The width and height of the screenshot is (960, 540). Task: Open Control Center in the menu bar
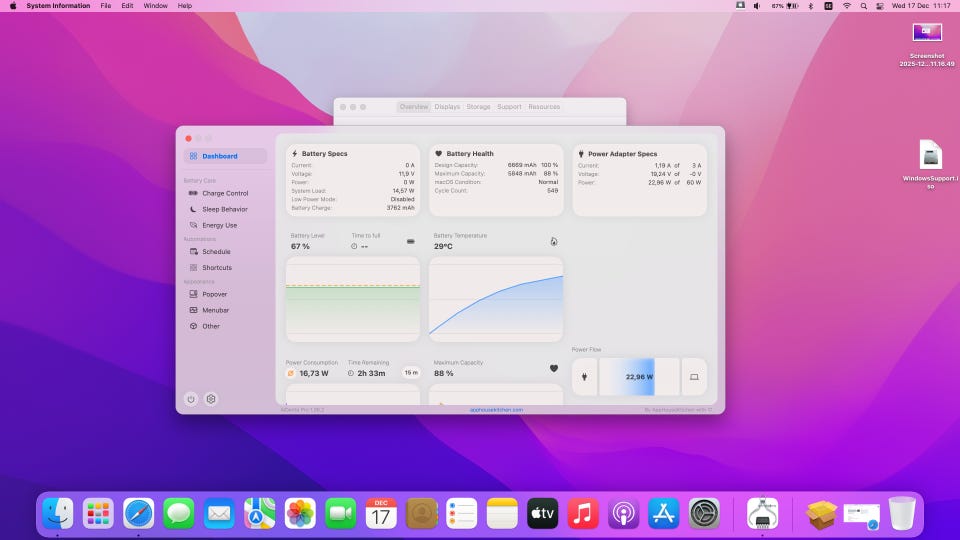coord(883,6)
